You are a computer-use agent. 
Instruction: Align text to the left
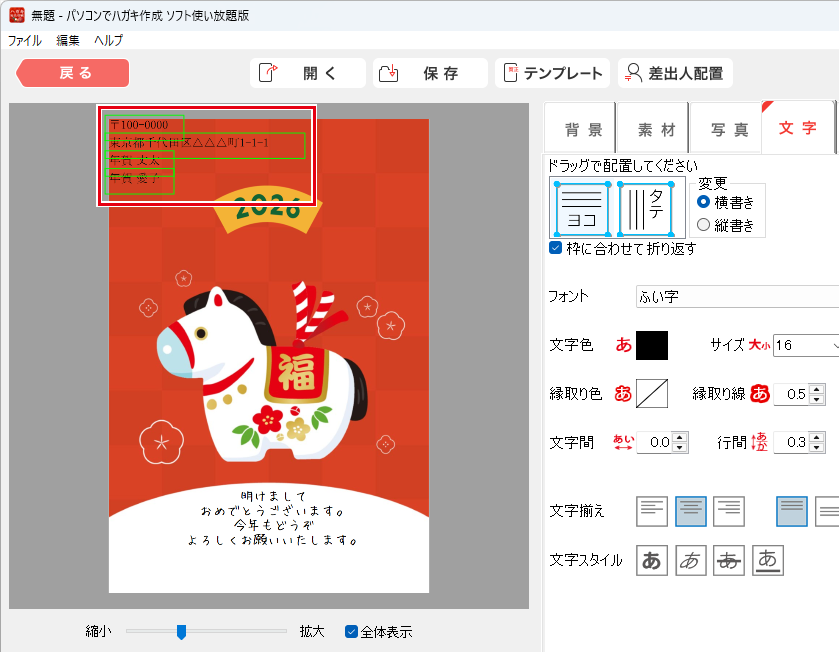(x=652, y=511)
